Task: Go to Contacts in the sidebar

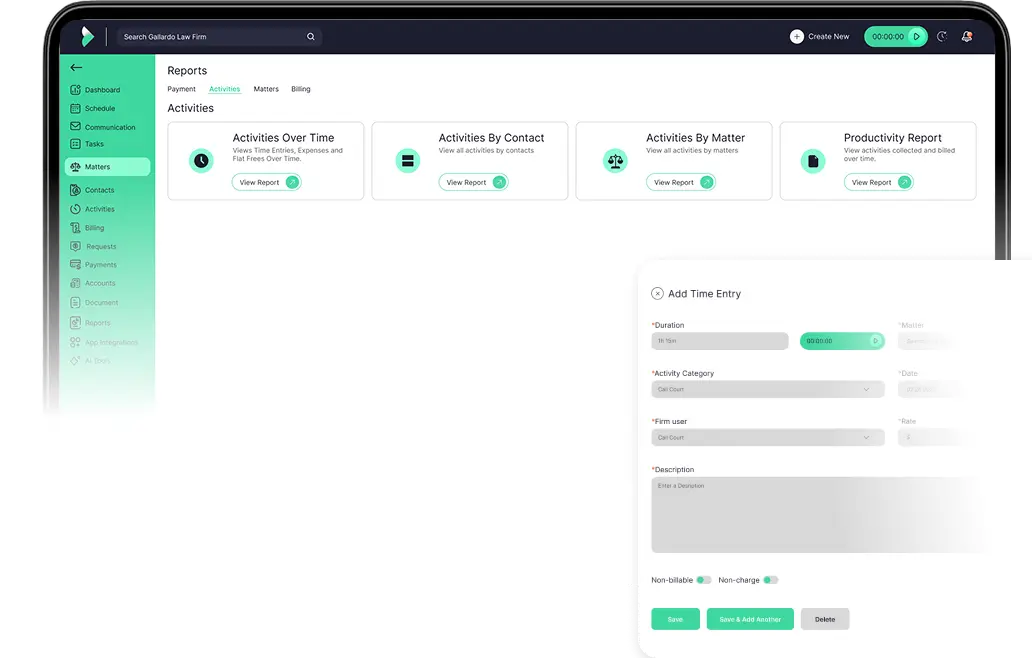Action: (99, 190)
